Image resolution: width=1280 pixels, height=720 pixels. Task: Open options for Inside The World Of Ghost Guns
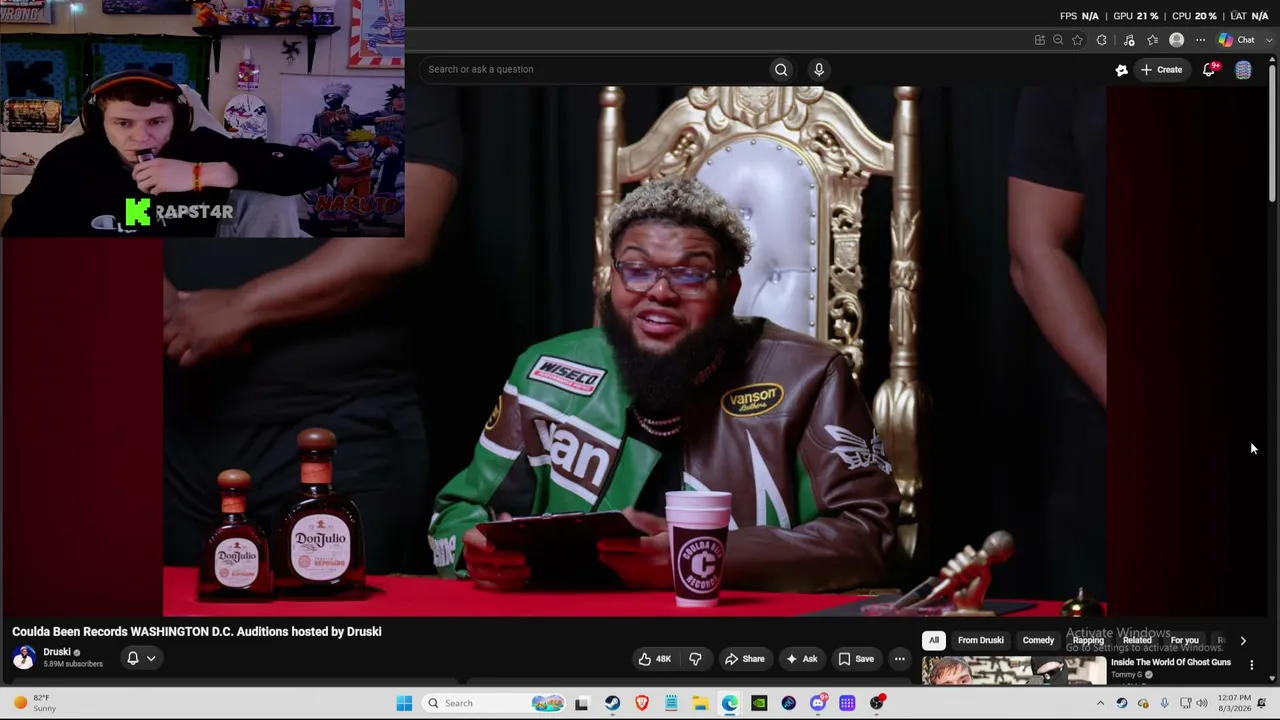coord(1251,664)
